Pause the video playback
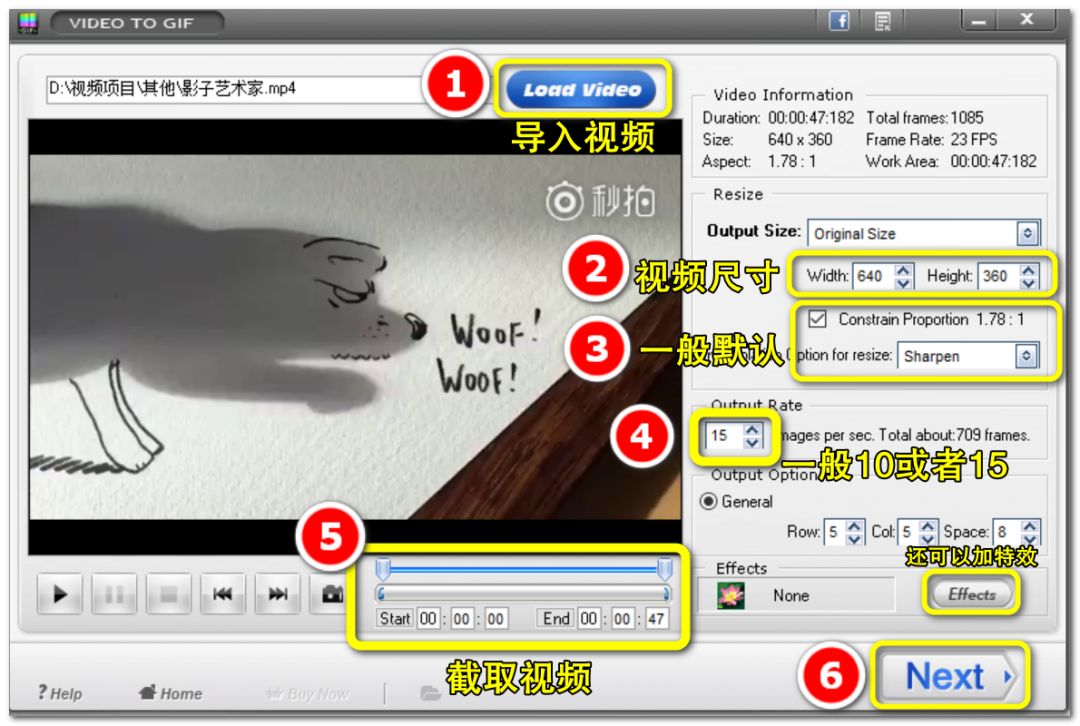The height and width of the screenshot is (726, 1080). coord(114,593)
